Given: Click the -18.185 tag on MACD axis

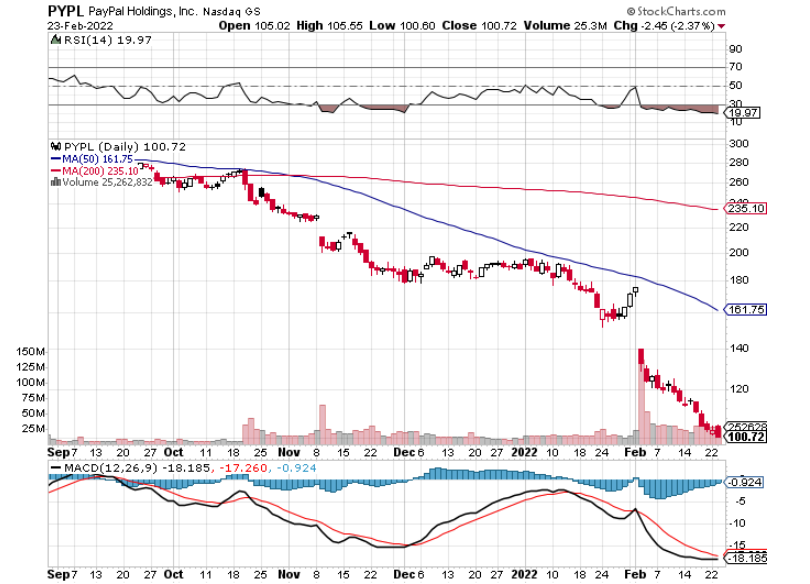Looking at the screenshot, I should pyautogui.click(x=746, y=558).
